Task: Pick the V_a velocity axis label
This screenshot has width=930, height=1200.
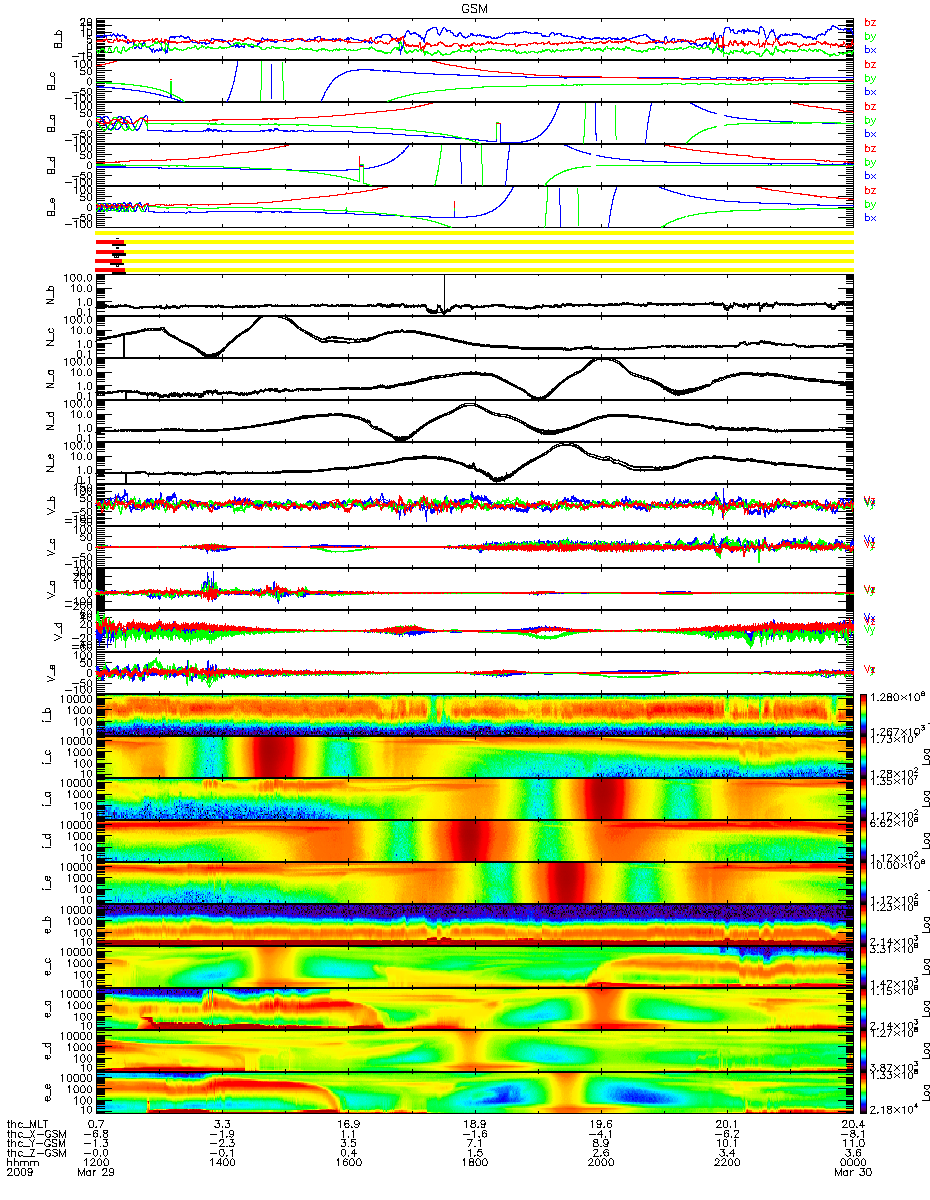Action: click(50, 588)
